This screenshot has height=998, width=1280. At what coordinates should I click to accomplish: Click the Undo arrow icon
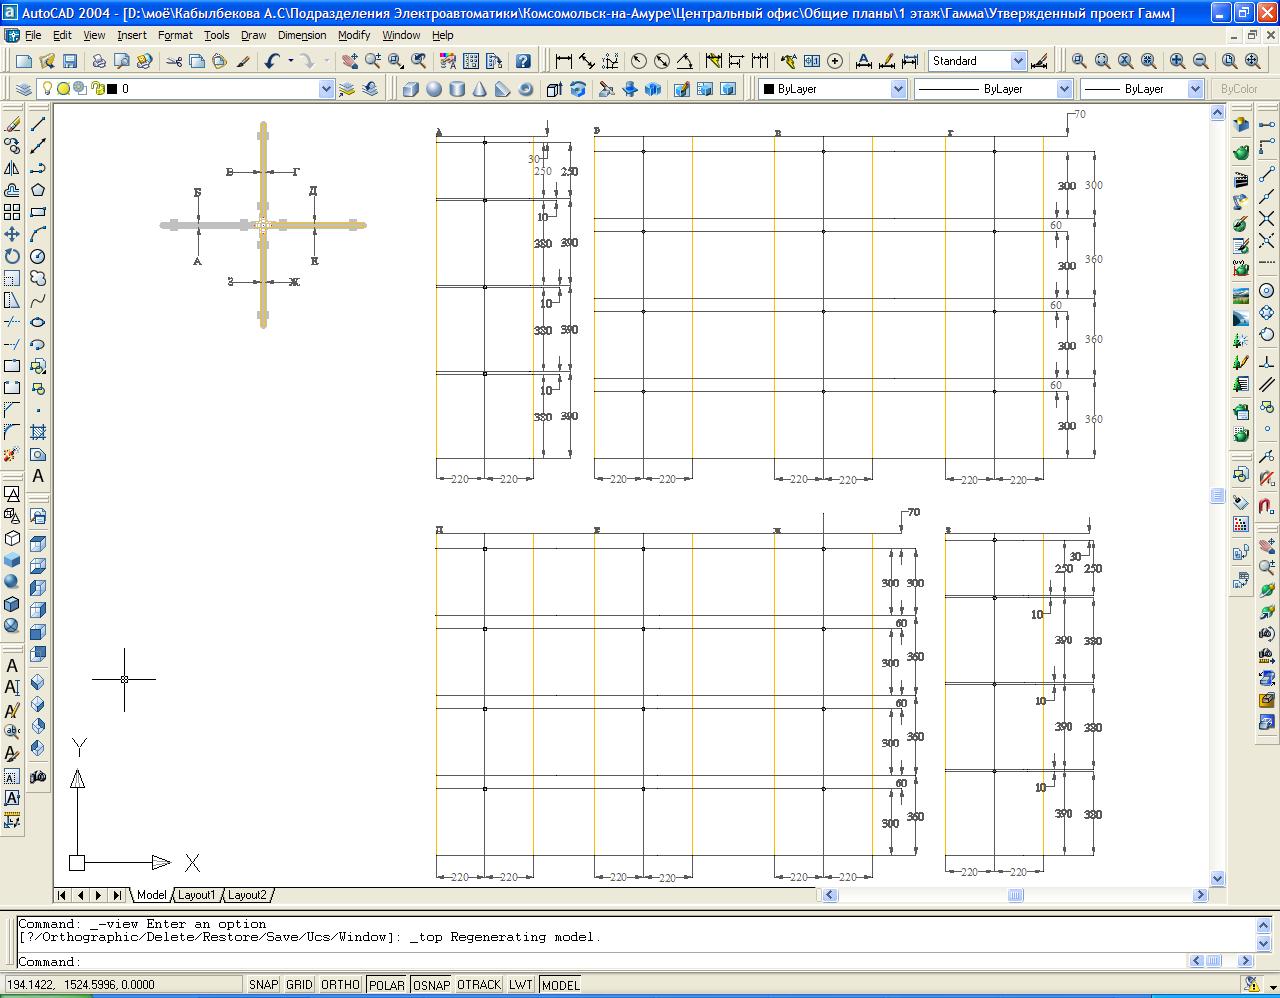pos(272,61)
